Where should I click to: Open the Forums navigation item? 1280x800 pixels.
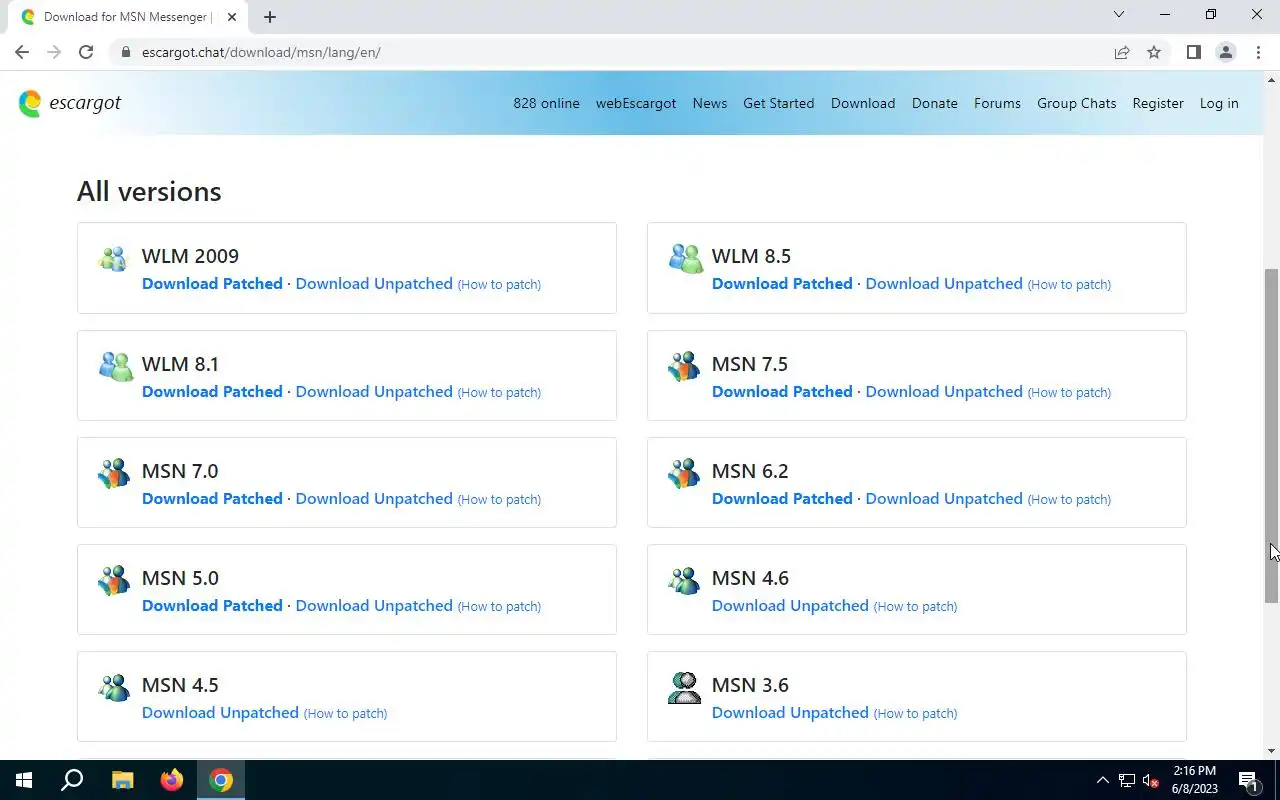pos(998,103)
